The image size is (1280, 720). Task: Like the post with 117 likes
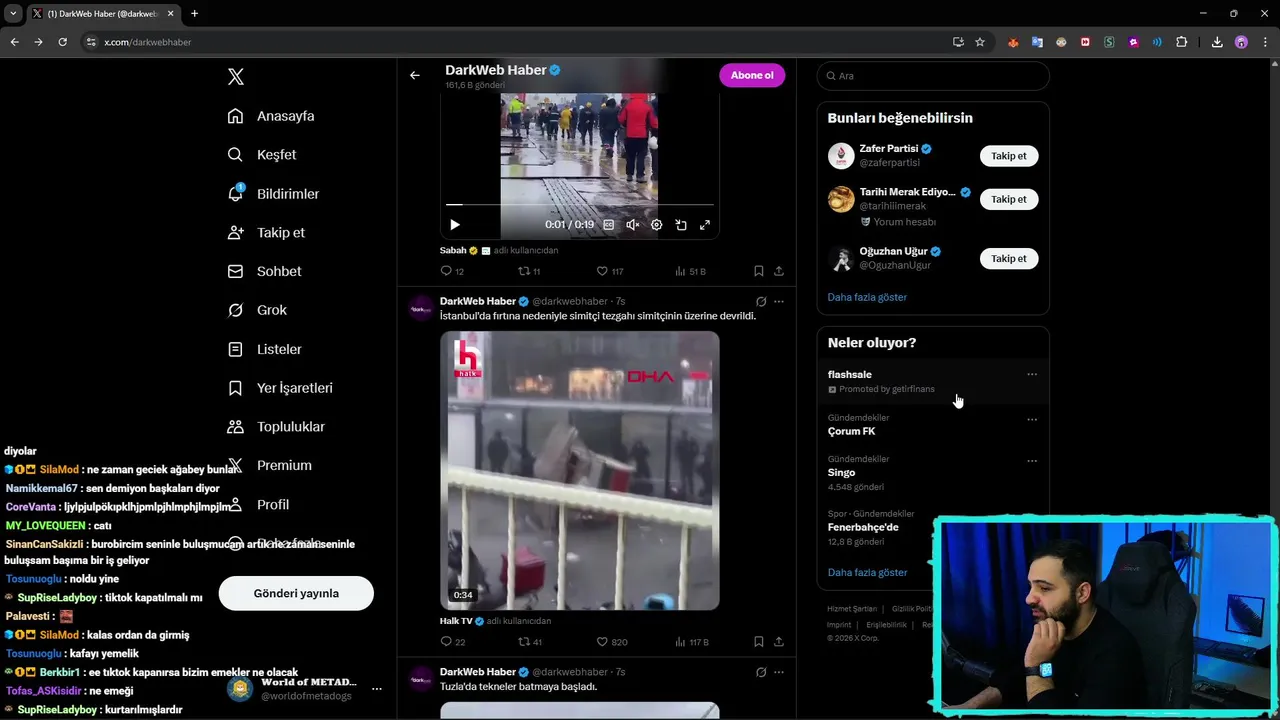(x=609, y=271)
